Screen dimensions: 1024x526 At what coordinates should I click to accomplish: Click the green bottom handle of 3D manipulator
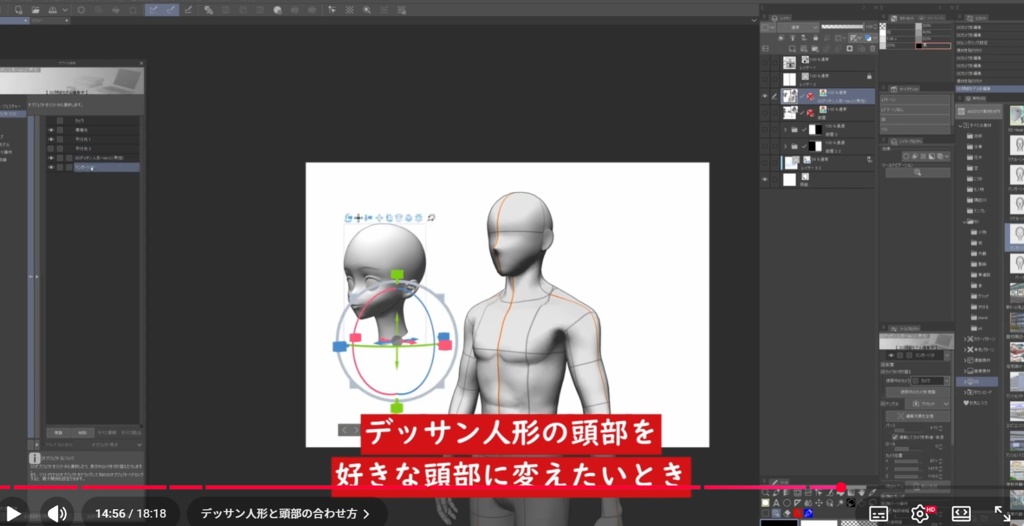pyautogui.click(x=396, y=408)
